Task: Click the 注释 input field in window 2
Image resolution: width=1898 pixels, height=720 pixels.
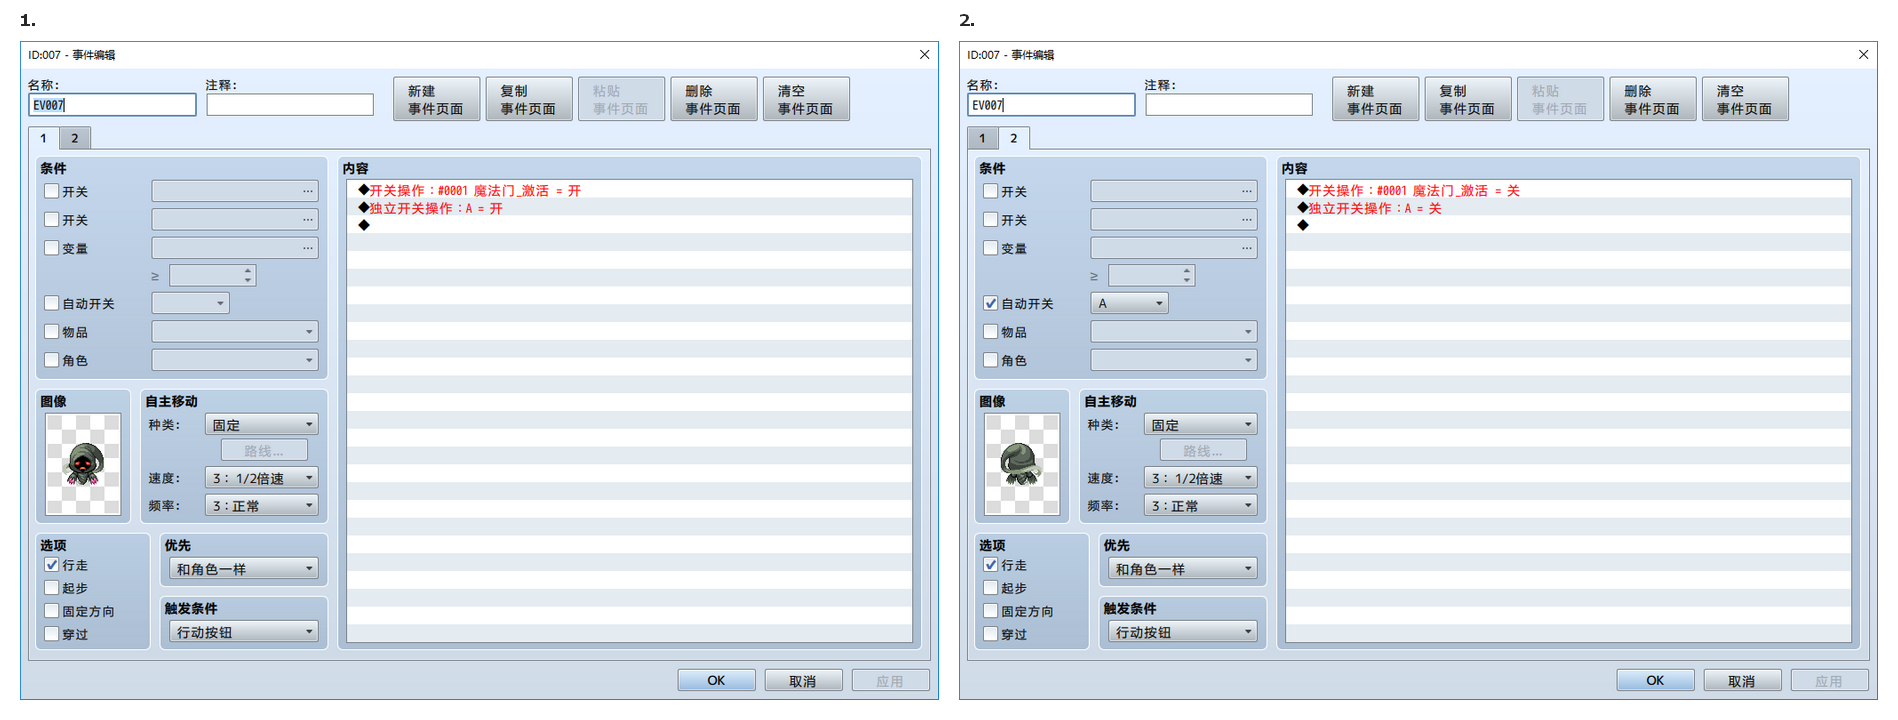Action: tap(1229, 105)
